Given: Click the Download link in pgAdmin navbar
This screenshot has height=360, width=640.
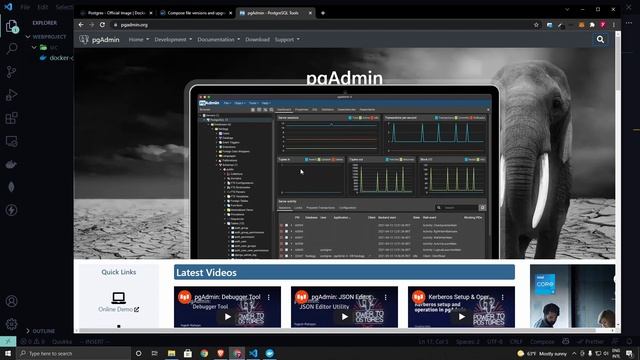Looking at the screenshot, I should (x=257, y=40).
